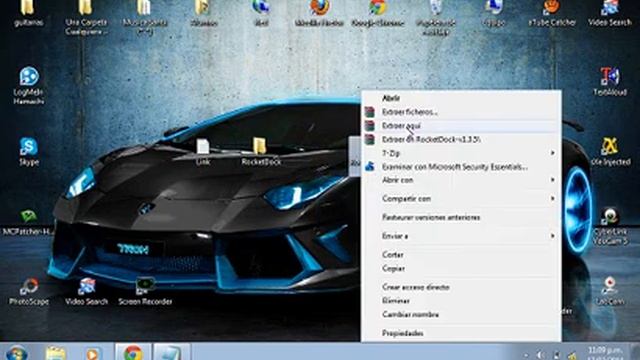Open TextAloud desktop shortcut
The image size is (640, 360).
pos(610,82)
